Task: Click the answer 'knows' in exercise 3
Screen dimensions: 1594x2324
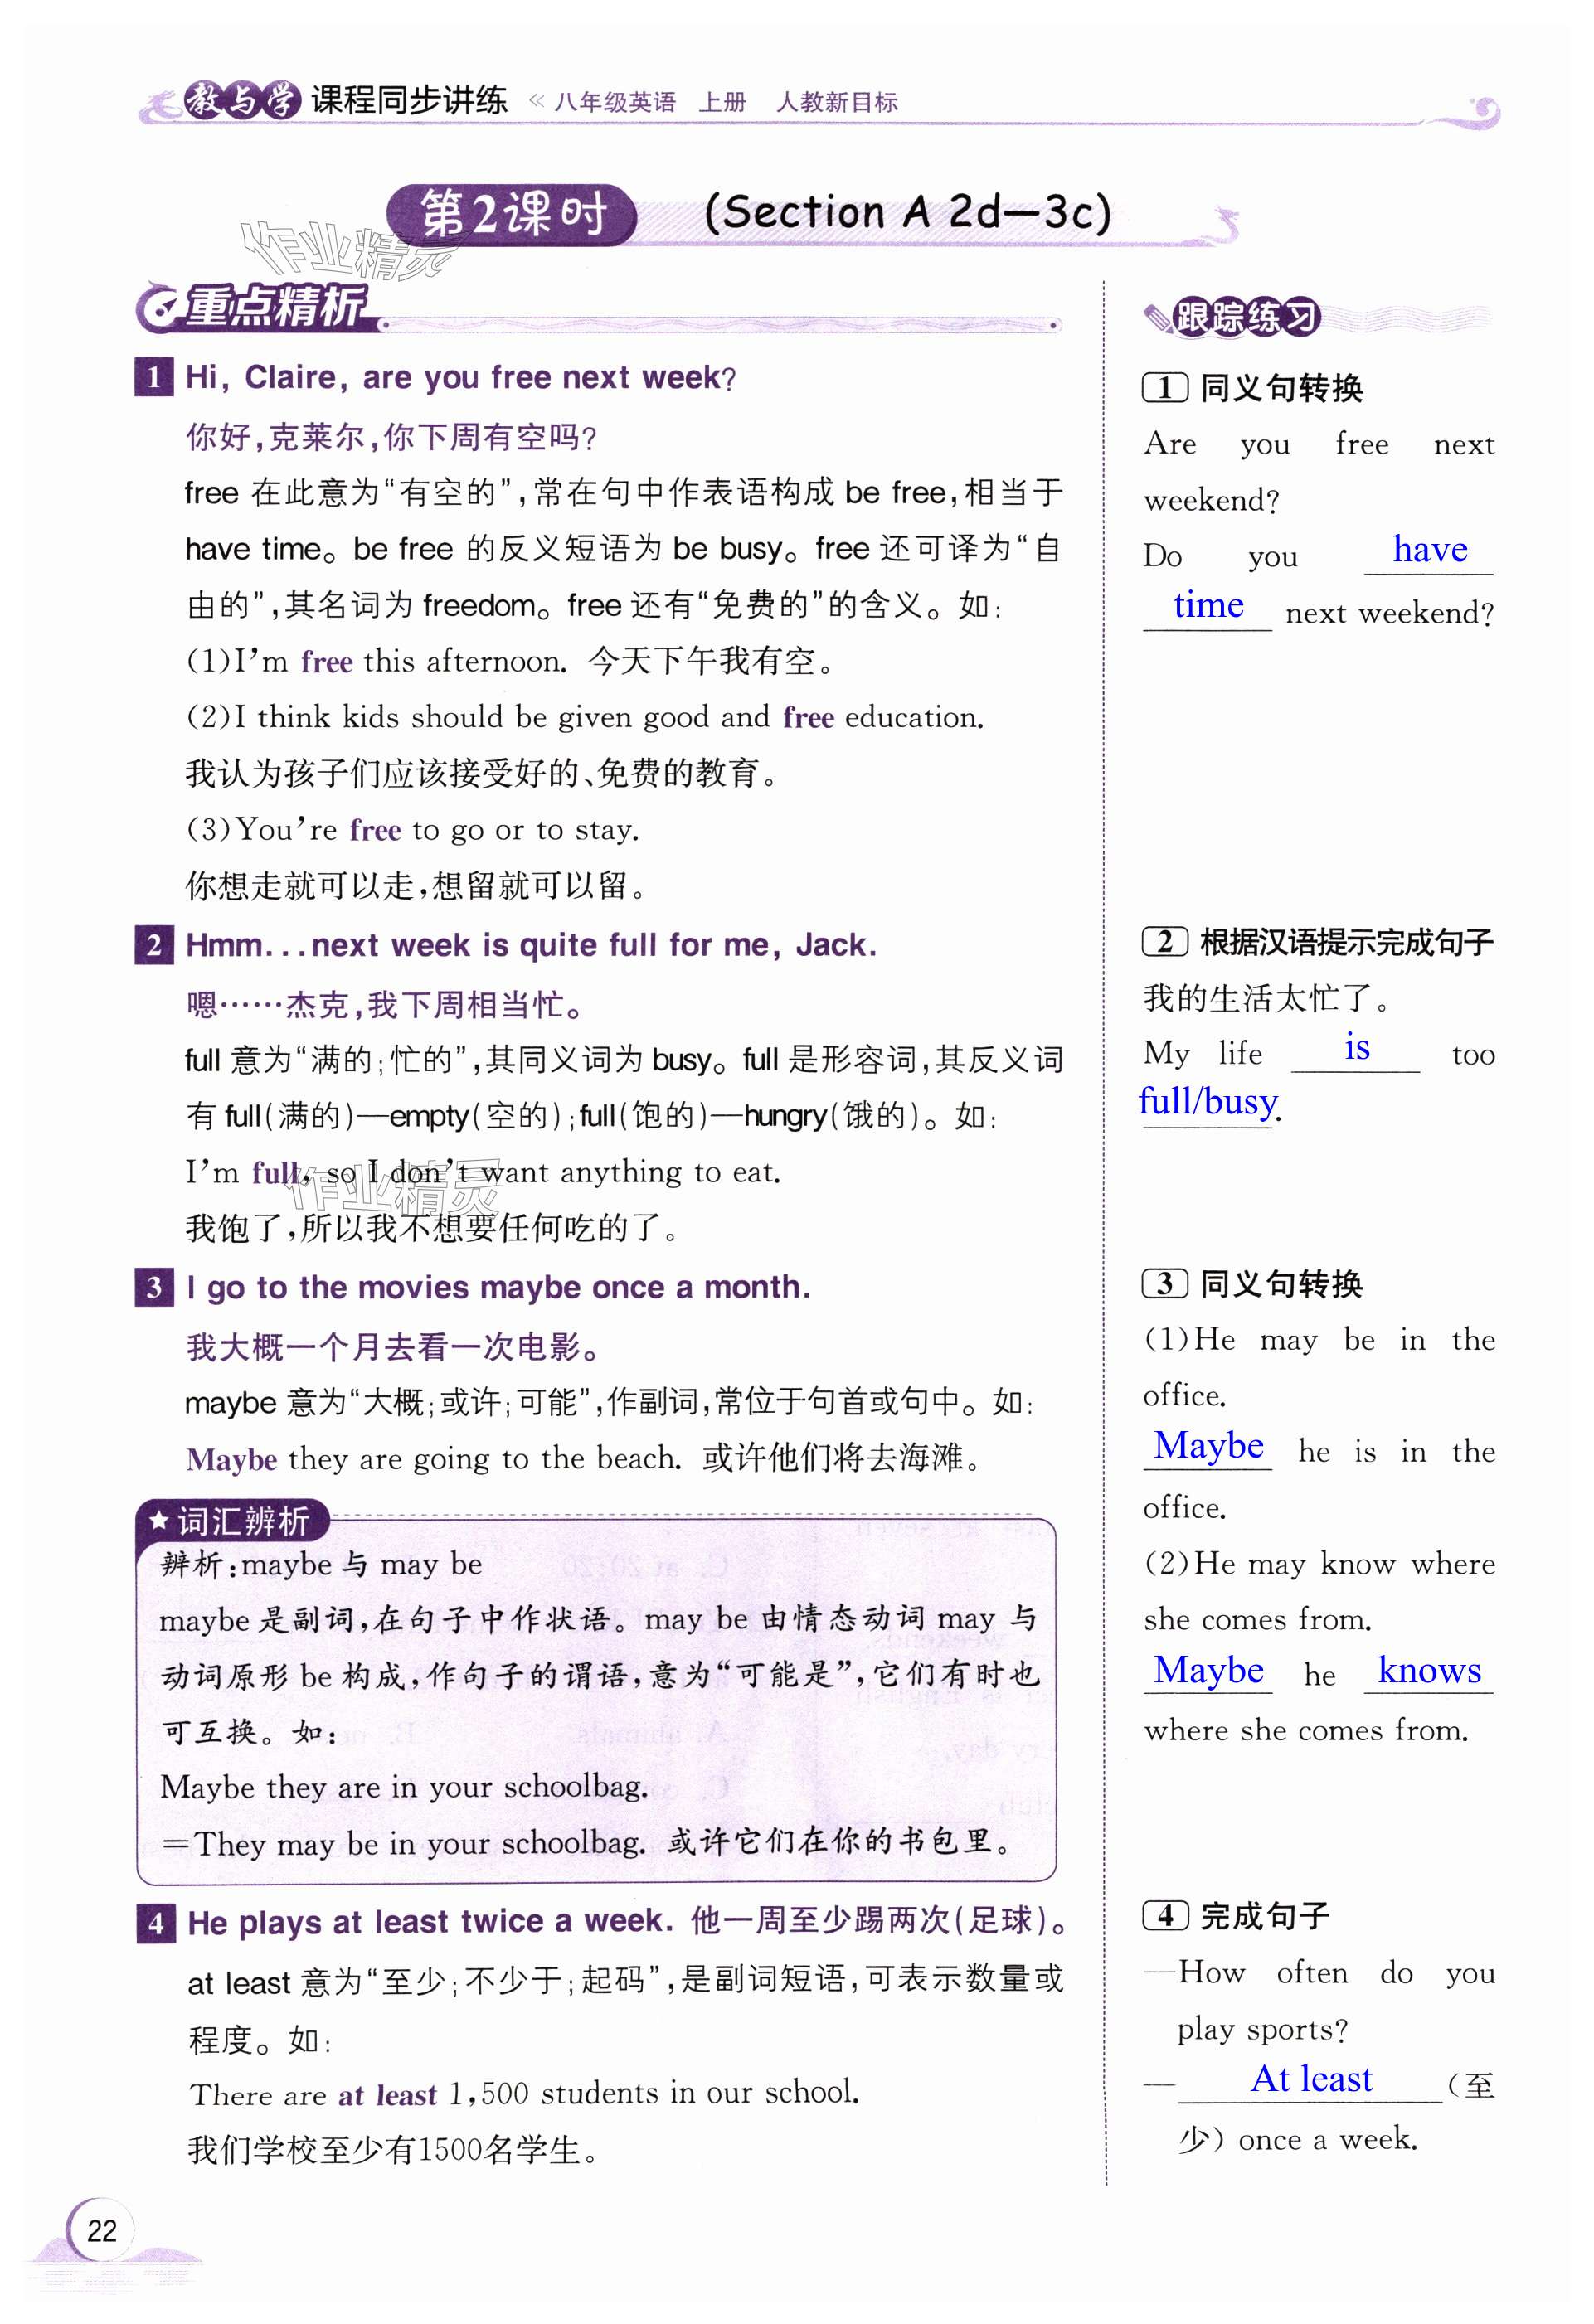Action: pyautogui.click(x=1428, y=1671)
